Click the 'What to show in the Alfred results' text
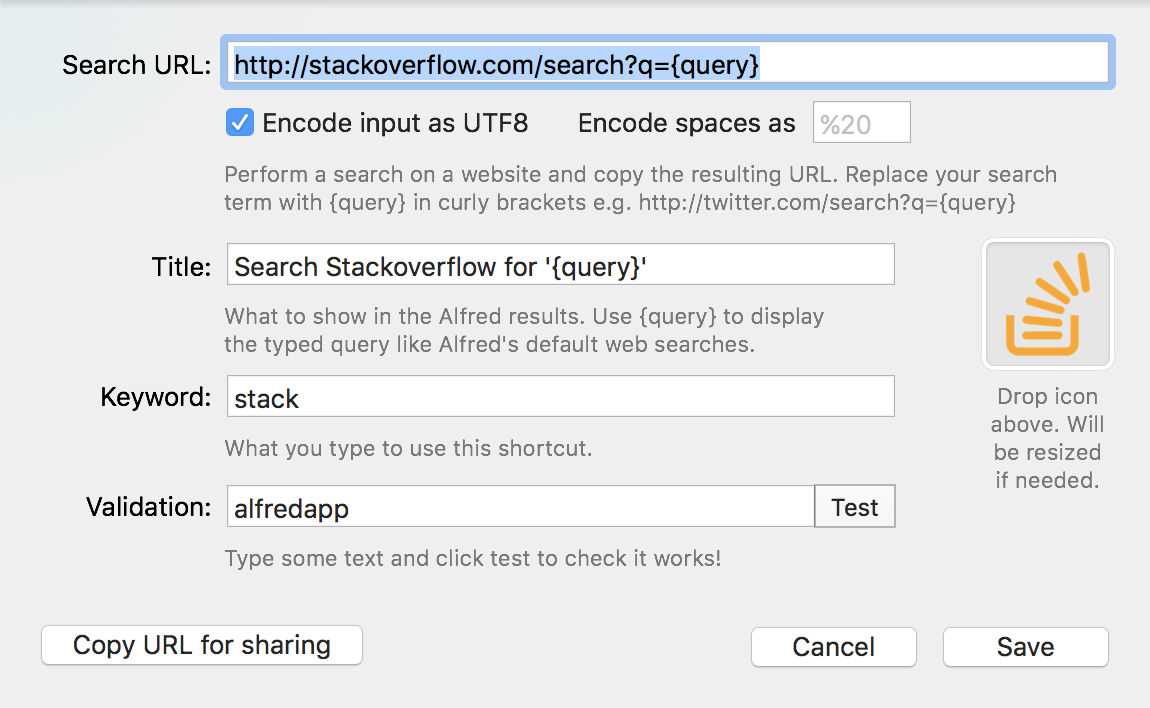Screen dimensions: 1150x708 pyautogui.click(x=524, y=330)
